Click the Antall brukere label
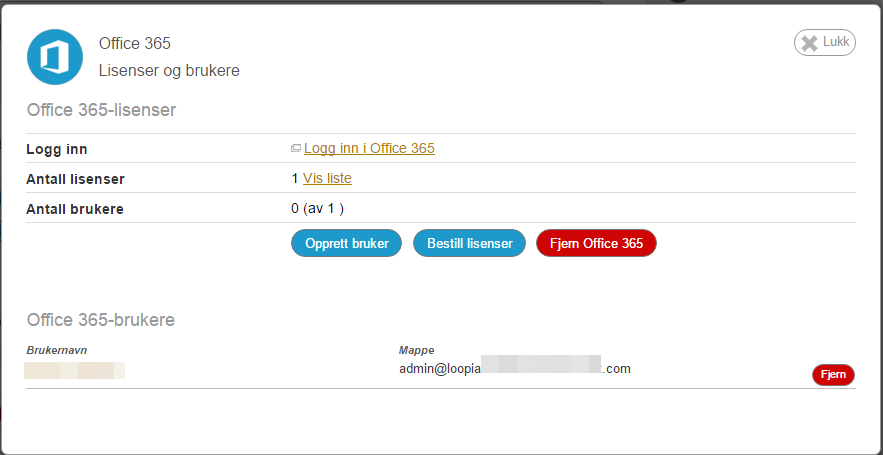The image size is (883, 455). point(75,209)
